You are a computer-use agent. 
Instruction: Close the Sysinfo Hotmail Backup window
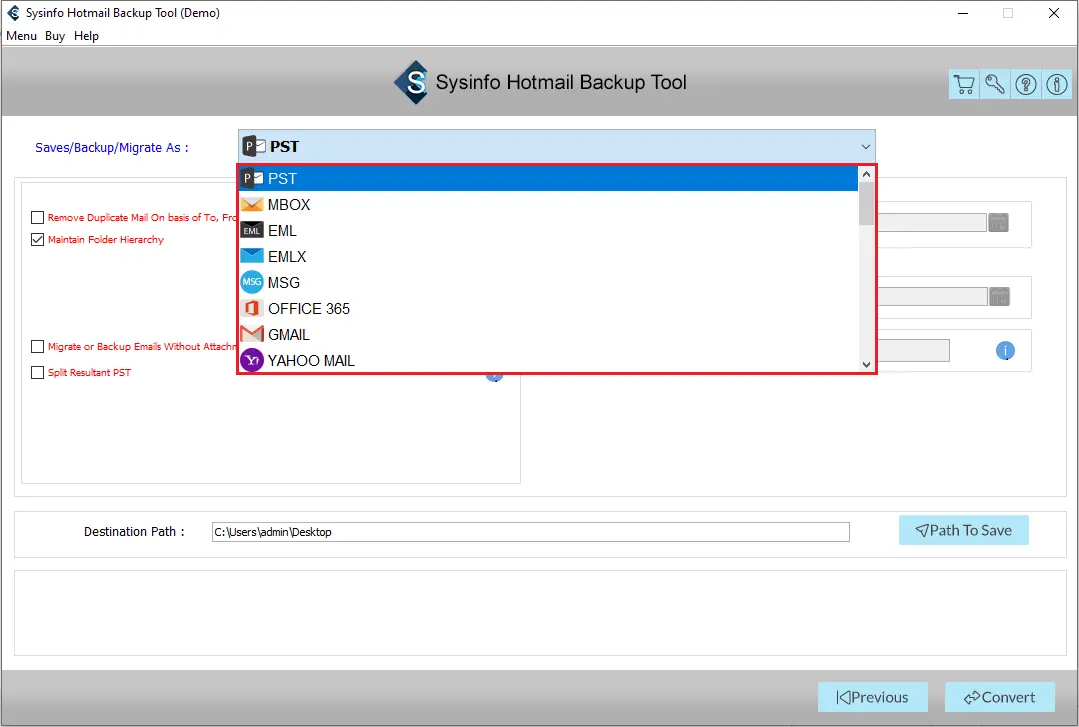[x=1054, y=13]
